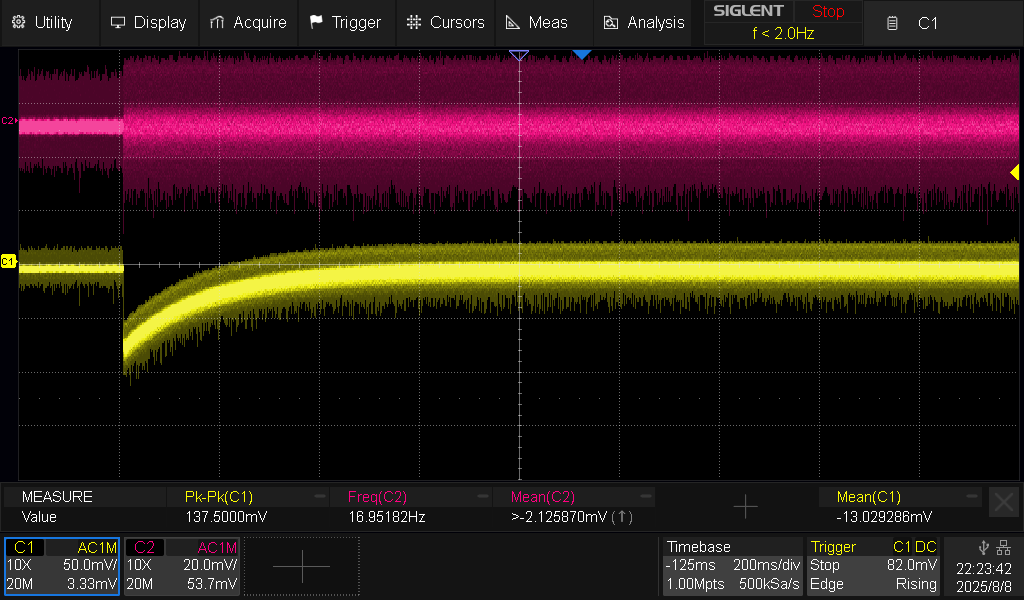
Task: Remove the Pk-Pk(C1) measurement
Action: click(320, 496)
